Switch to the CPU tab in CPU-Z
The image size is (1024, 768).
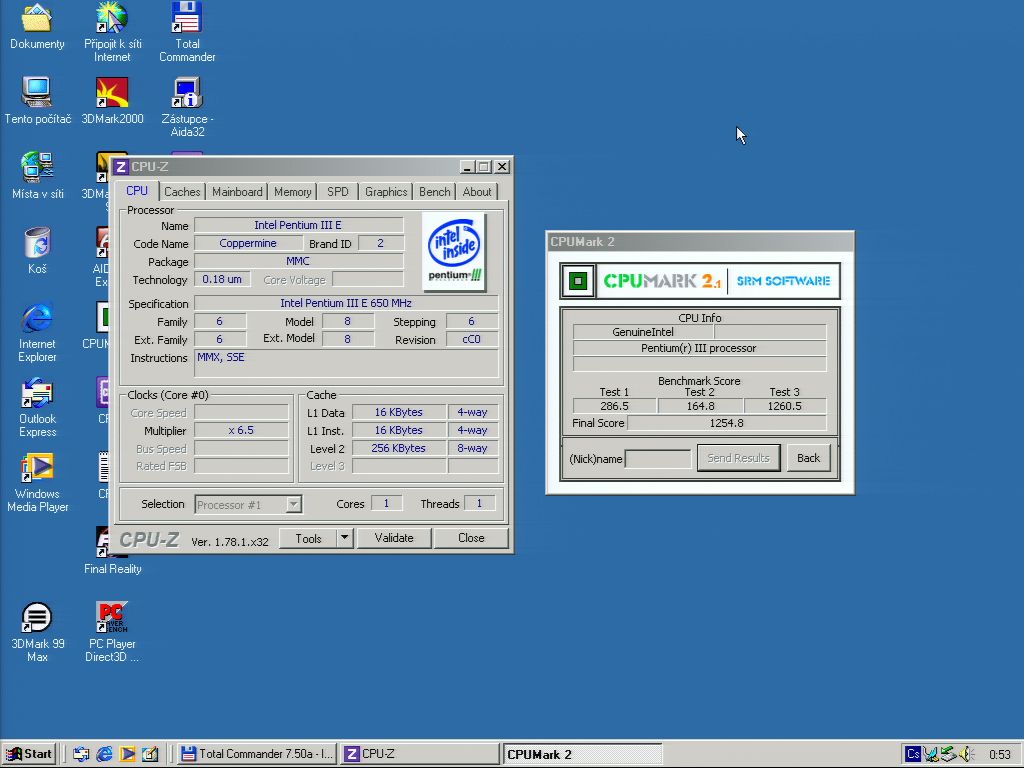click(x=137, y=191)
